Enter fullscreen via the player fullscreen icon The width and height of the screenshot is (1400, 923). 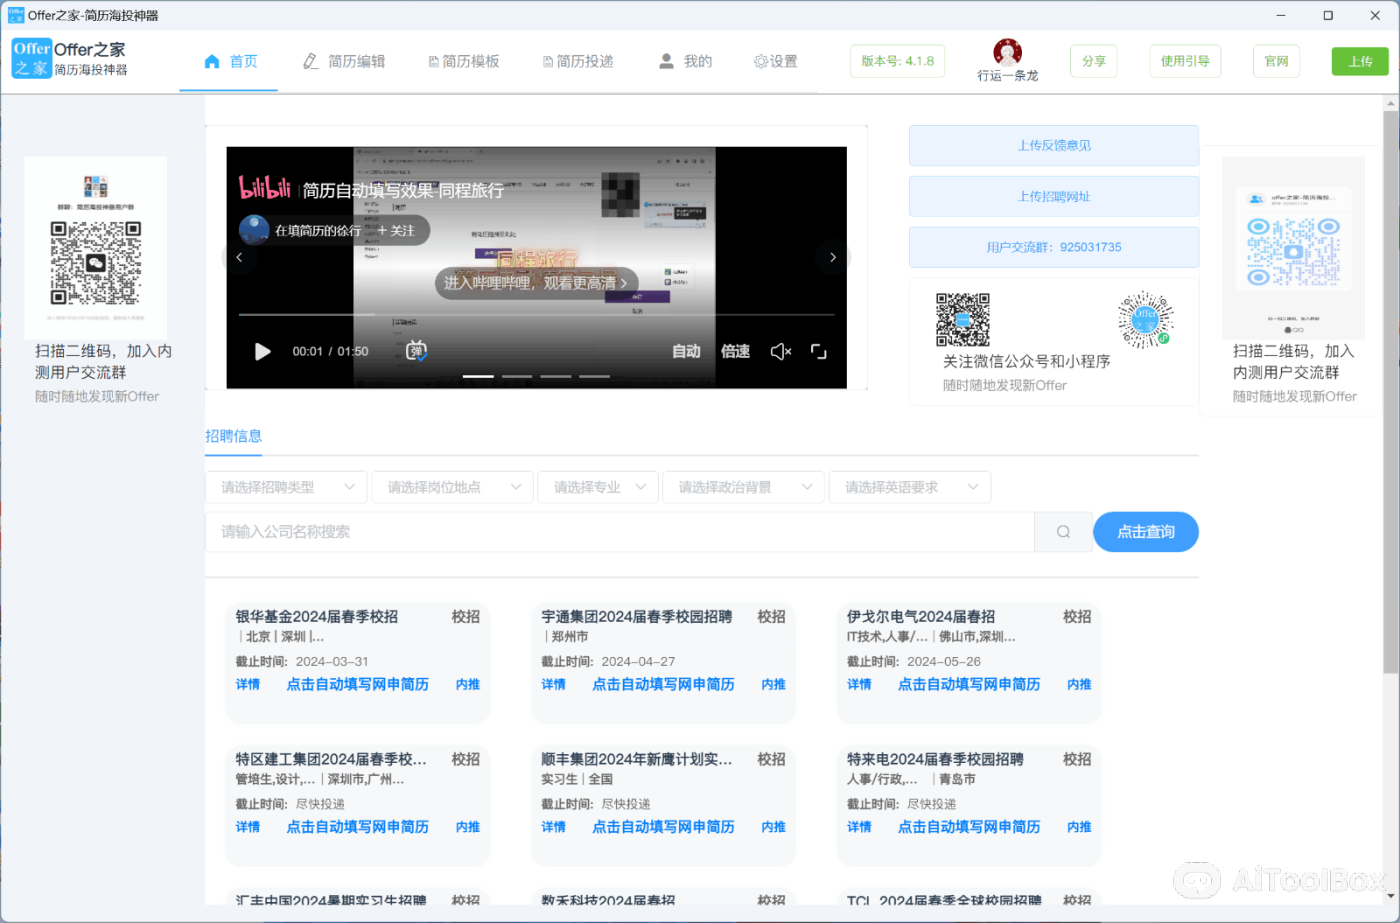[819, 351]
